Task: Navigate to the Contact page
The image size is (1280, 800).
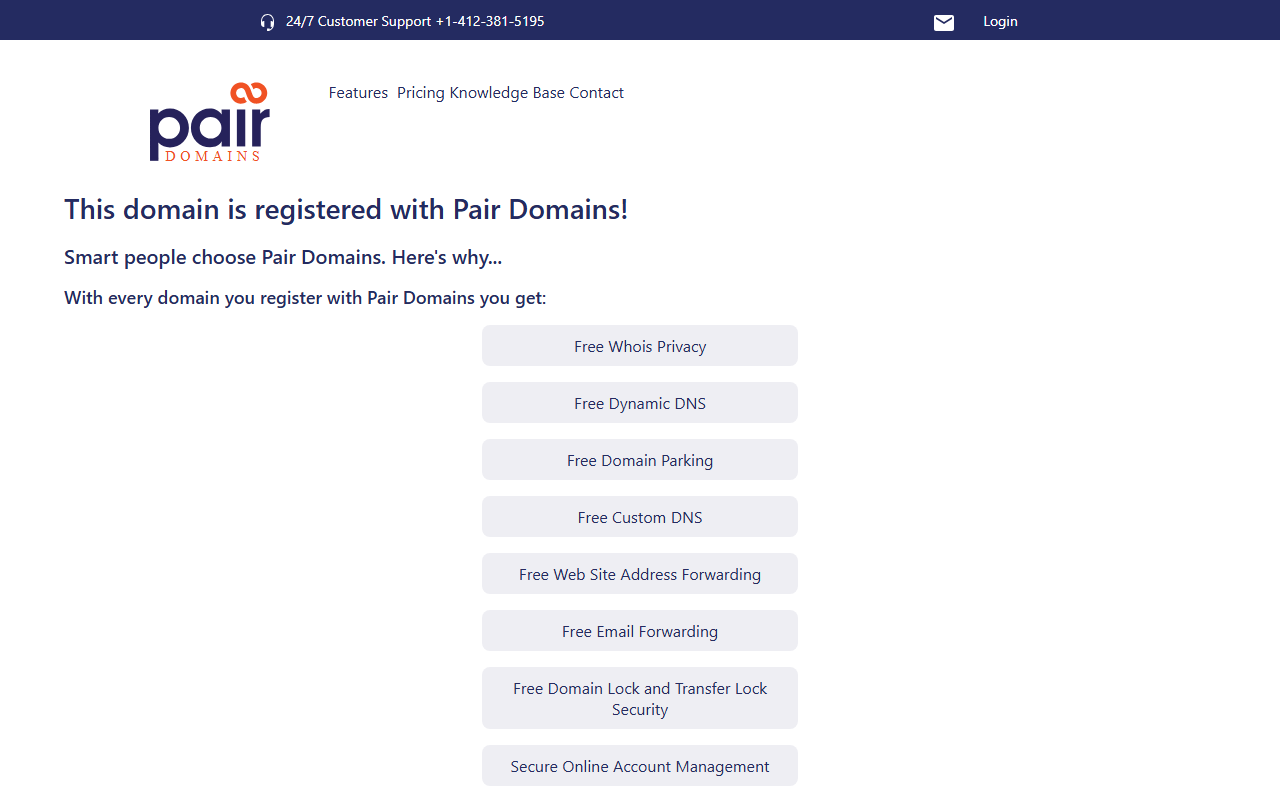Action: click(x=597, y=93)
